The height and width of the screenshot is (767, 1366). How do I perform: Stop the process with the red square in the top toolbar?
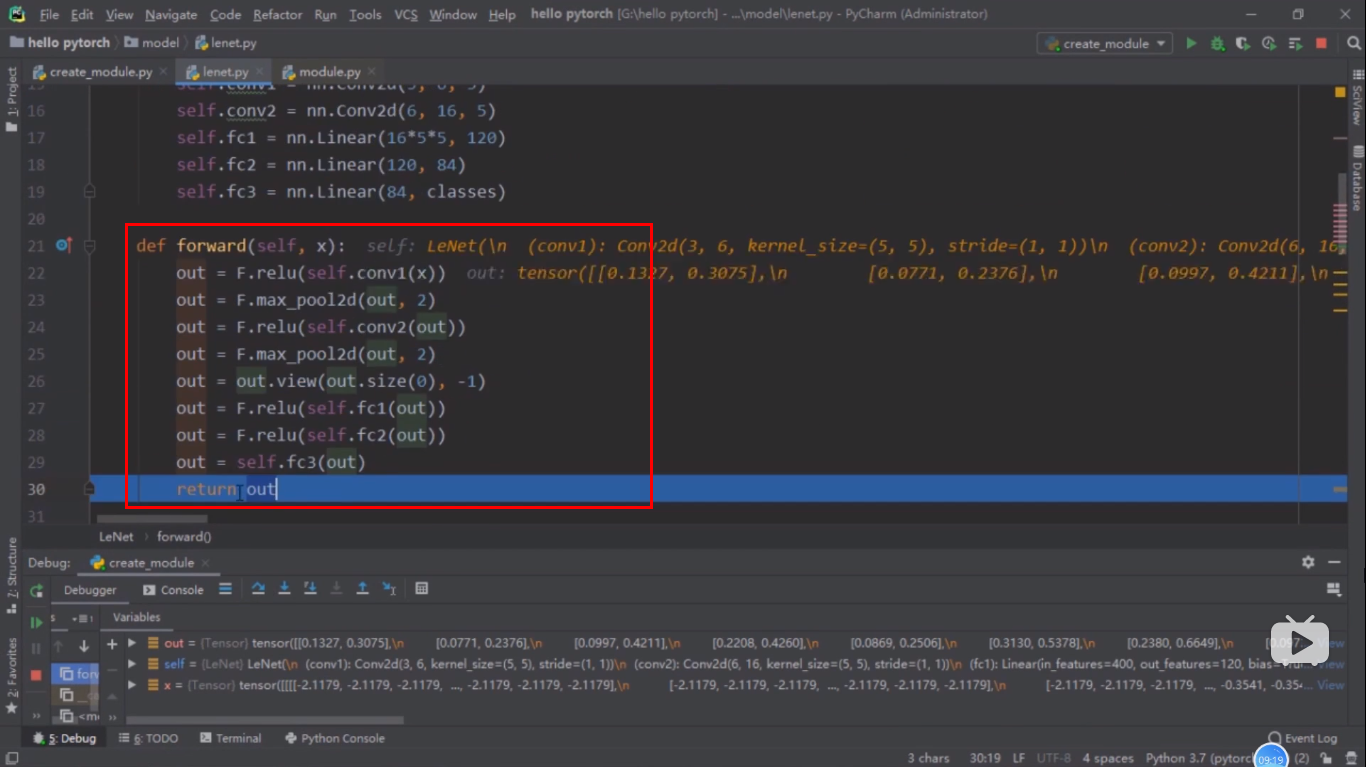click(1321, 44)
